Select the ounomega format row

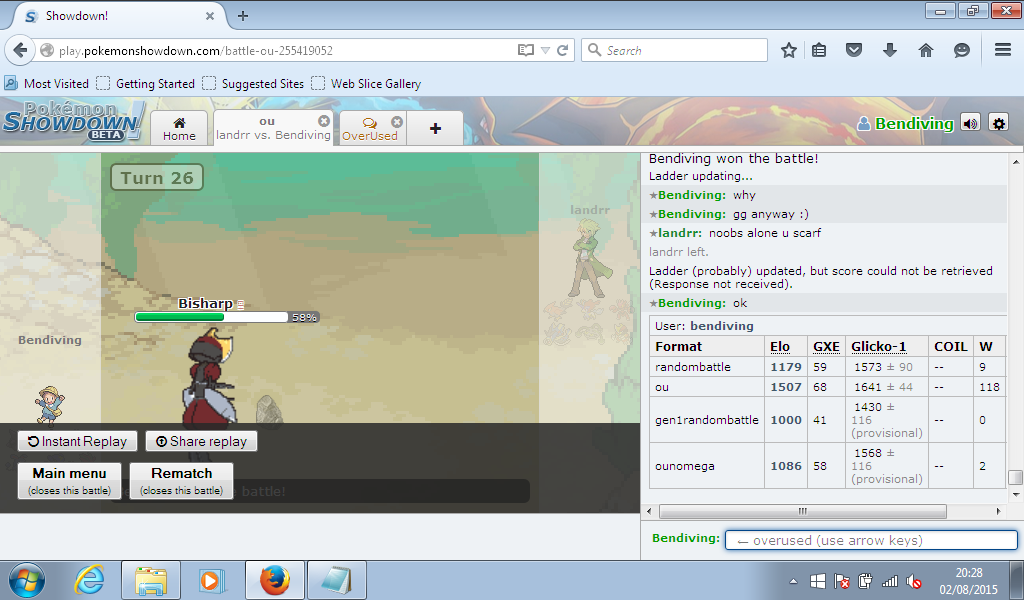827,466
